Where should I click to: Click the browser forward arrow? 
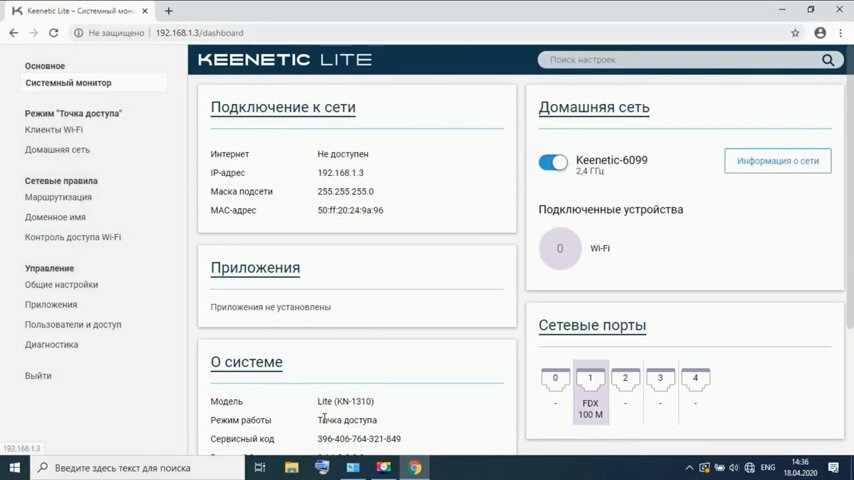[x=34, y=33]
